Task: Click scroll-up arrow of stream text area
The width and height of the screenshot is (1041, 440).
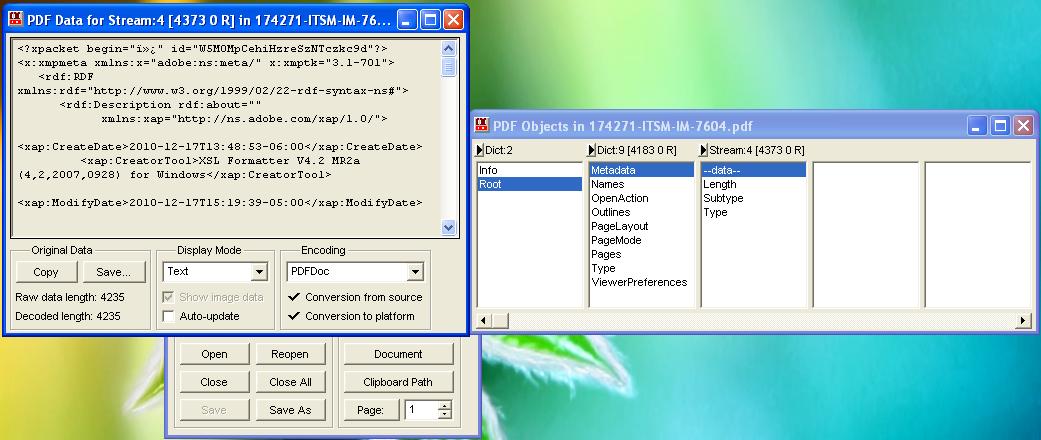Action: (x=449, y=48)
